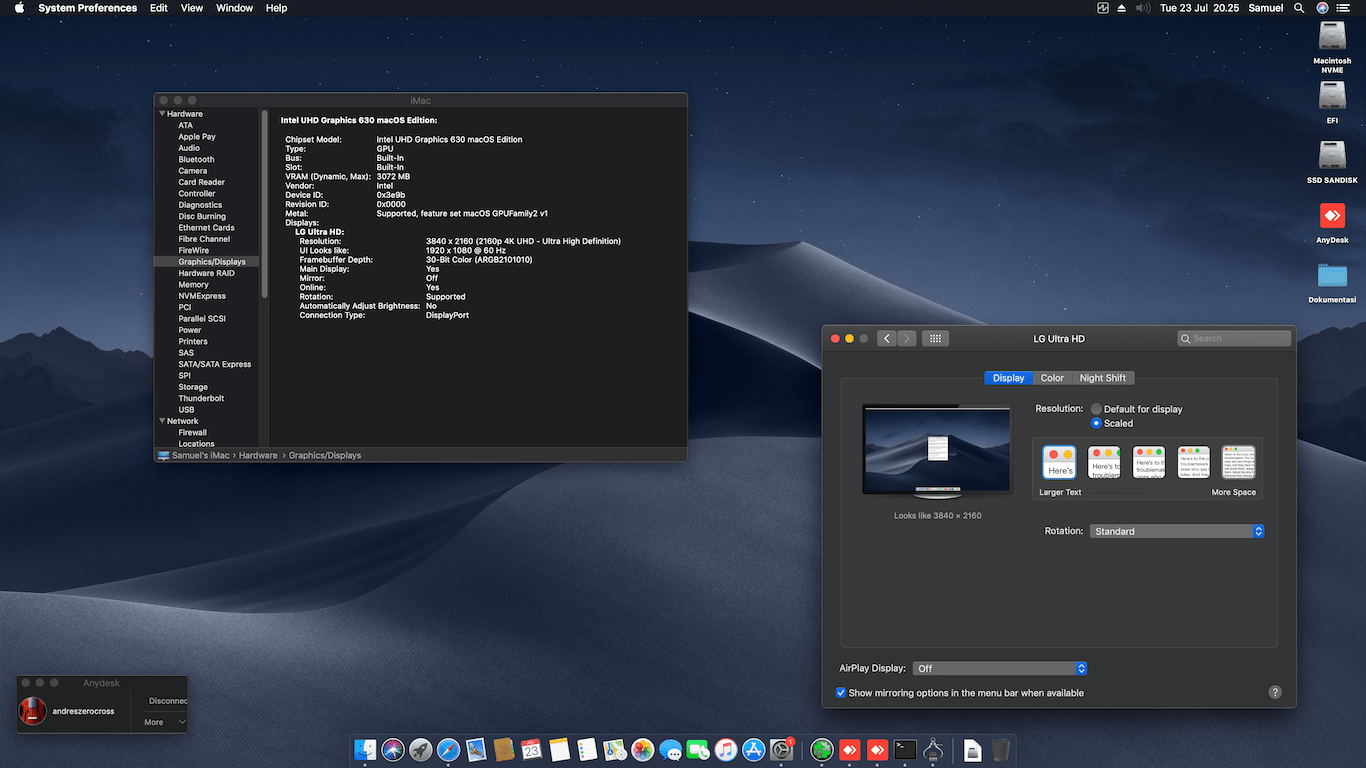
Task: Open Messages from the Dock
Action: 670,749
